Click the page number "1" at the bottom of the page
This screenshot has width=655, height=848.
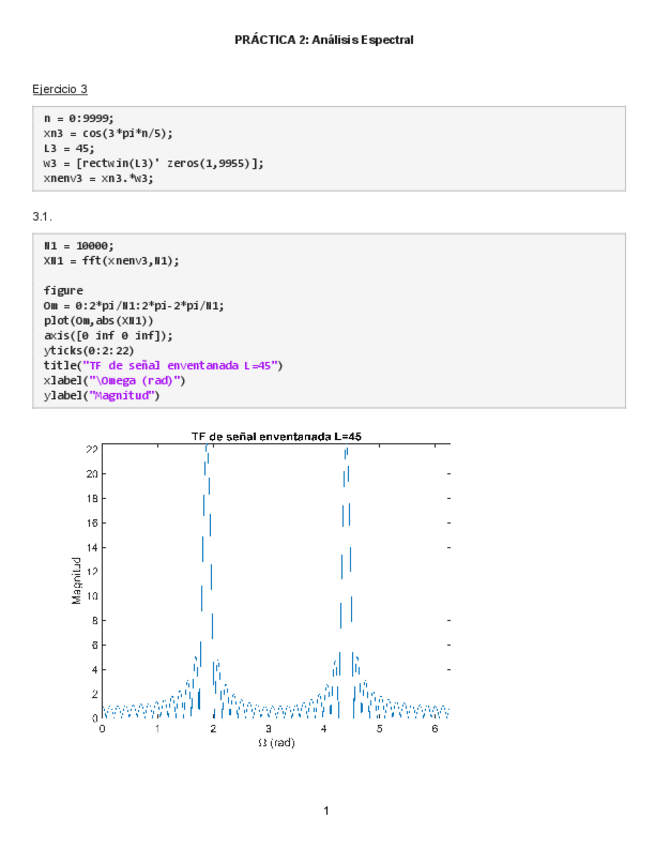click(x=326, y=811)
